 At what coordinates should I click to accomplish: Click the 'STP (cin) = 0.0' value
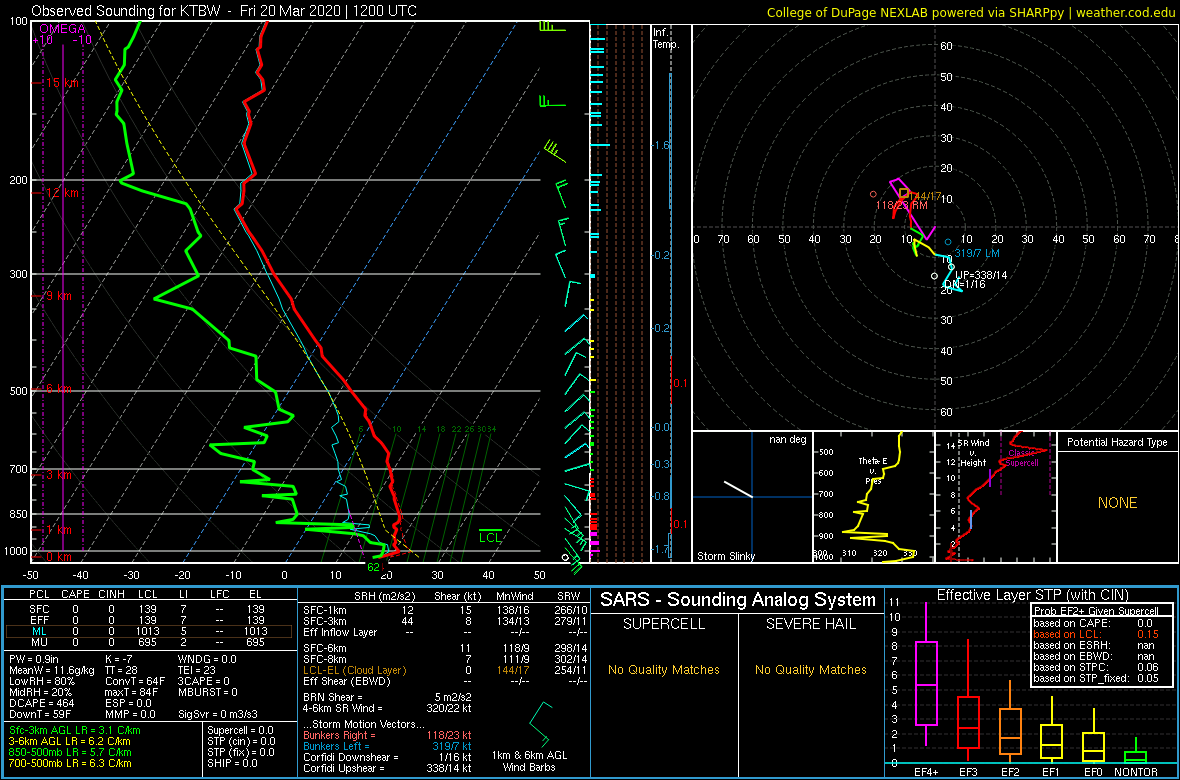coord(242,741)
